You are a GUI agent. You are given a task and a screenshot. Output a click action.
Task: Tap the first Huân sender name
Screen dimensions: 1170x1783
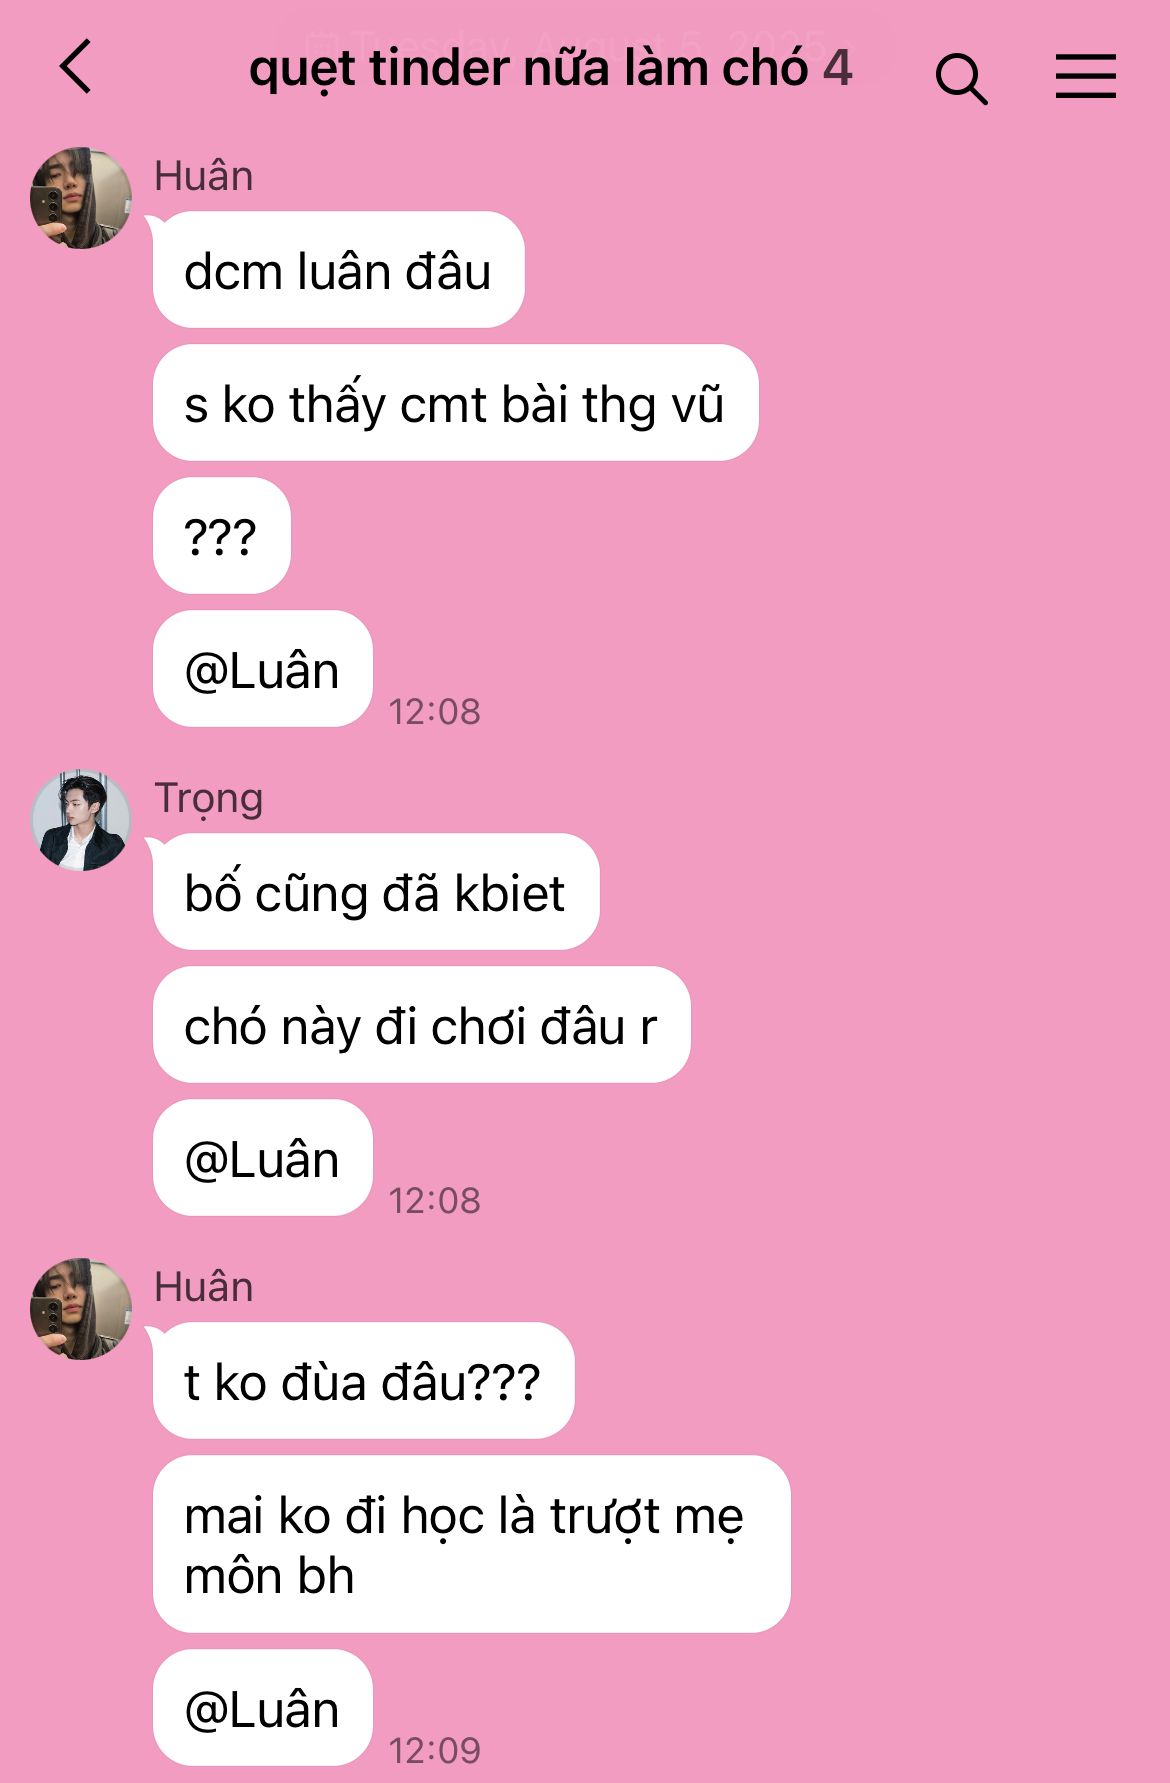pyautogui.click(x=204, y=176)
